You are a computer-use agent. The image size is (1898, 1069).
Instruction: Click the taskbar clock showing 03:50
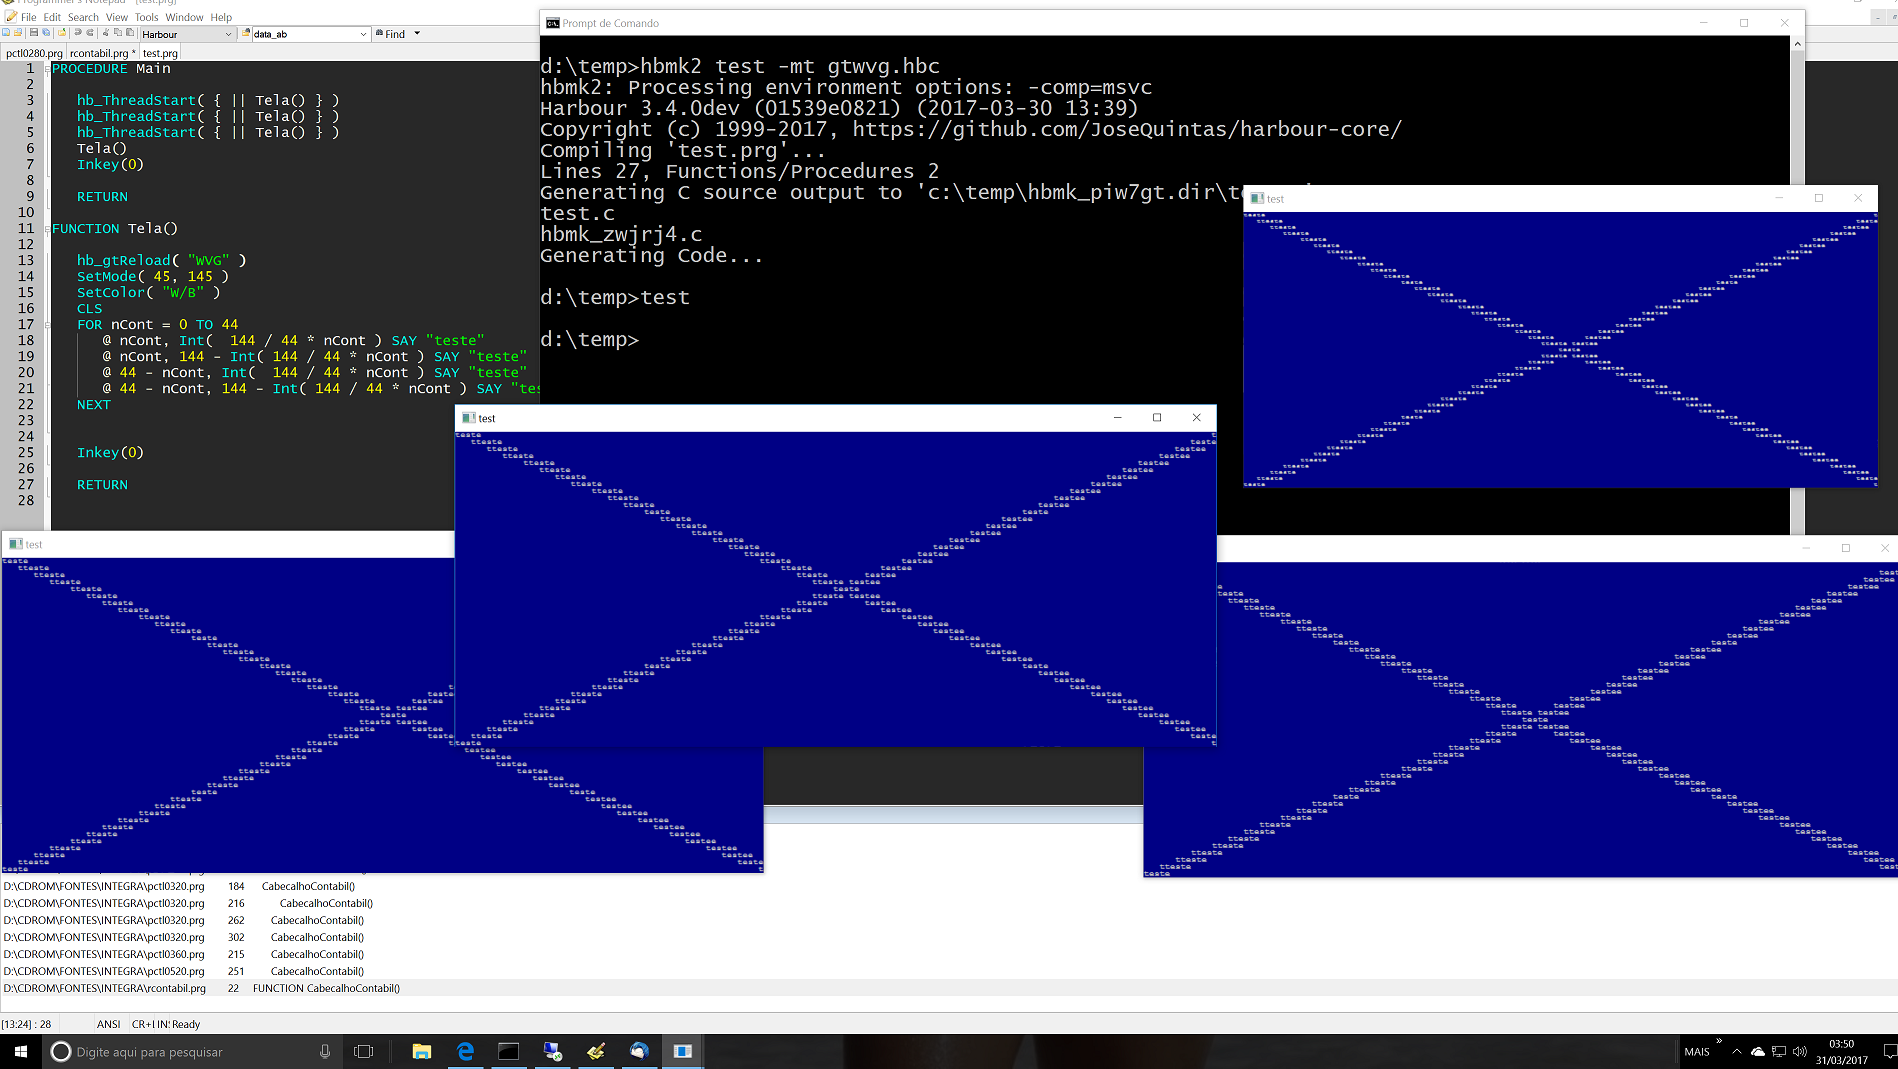[x=1842, y=1052]
